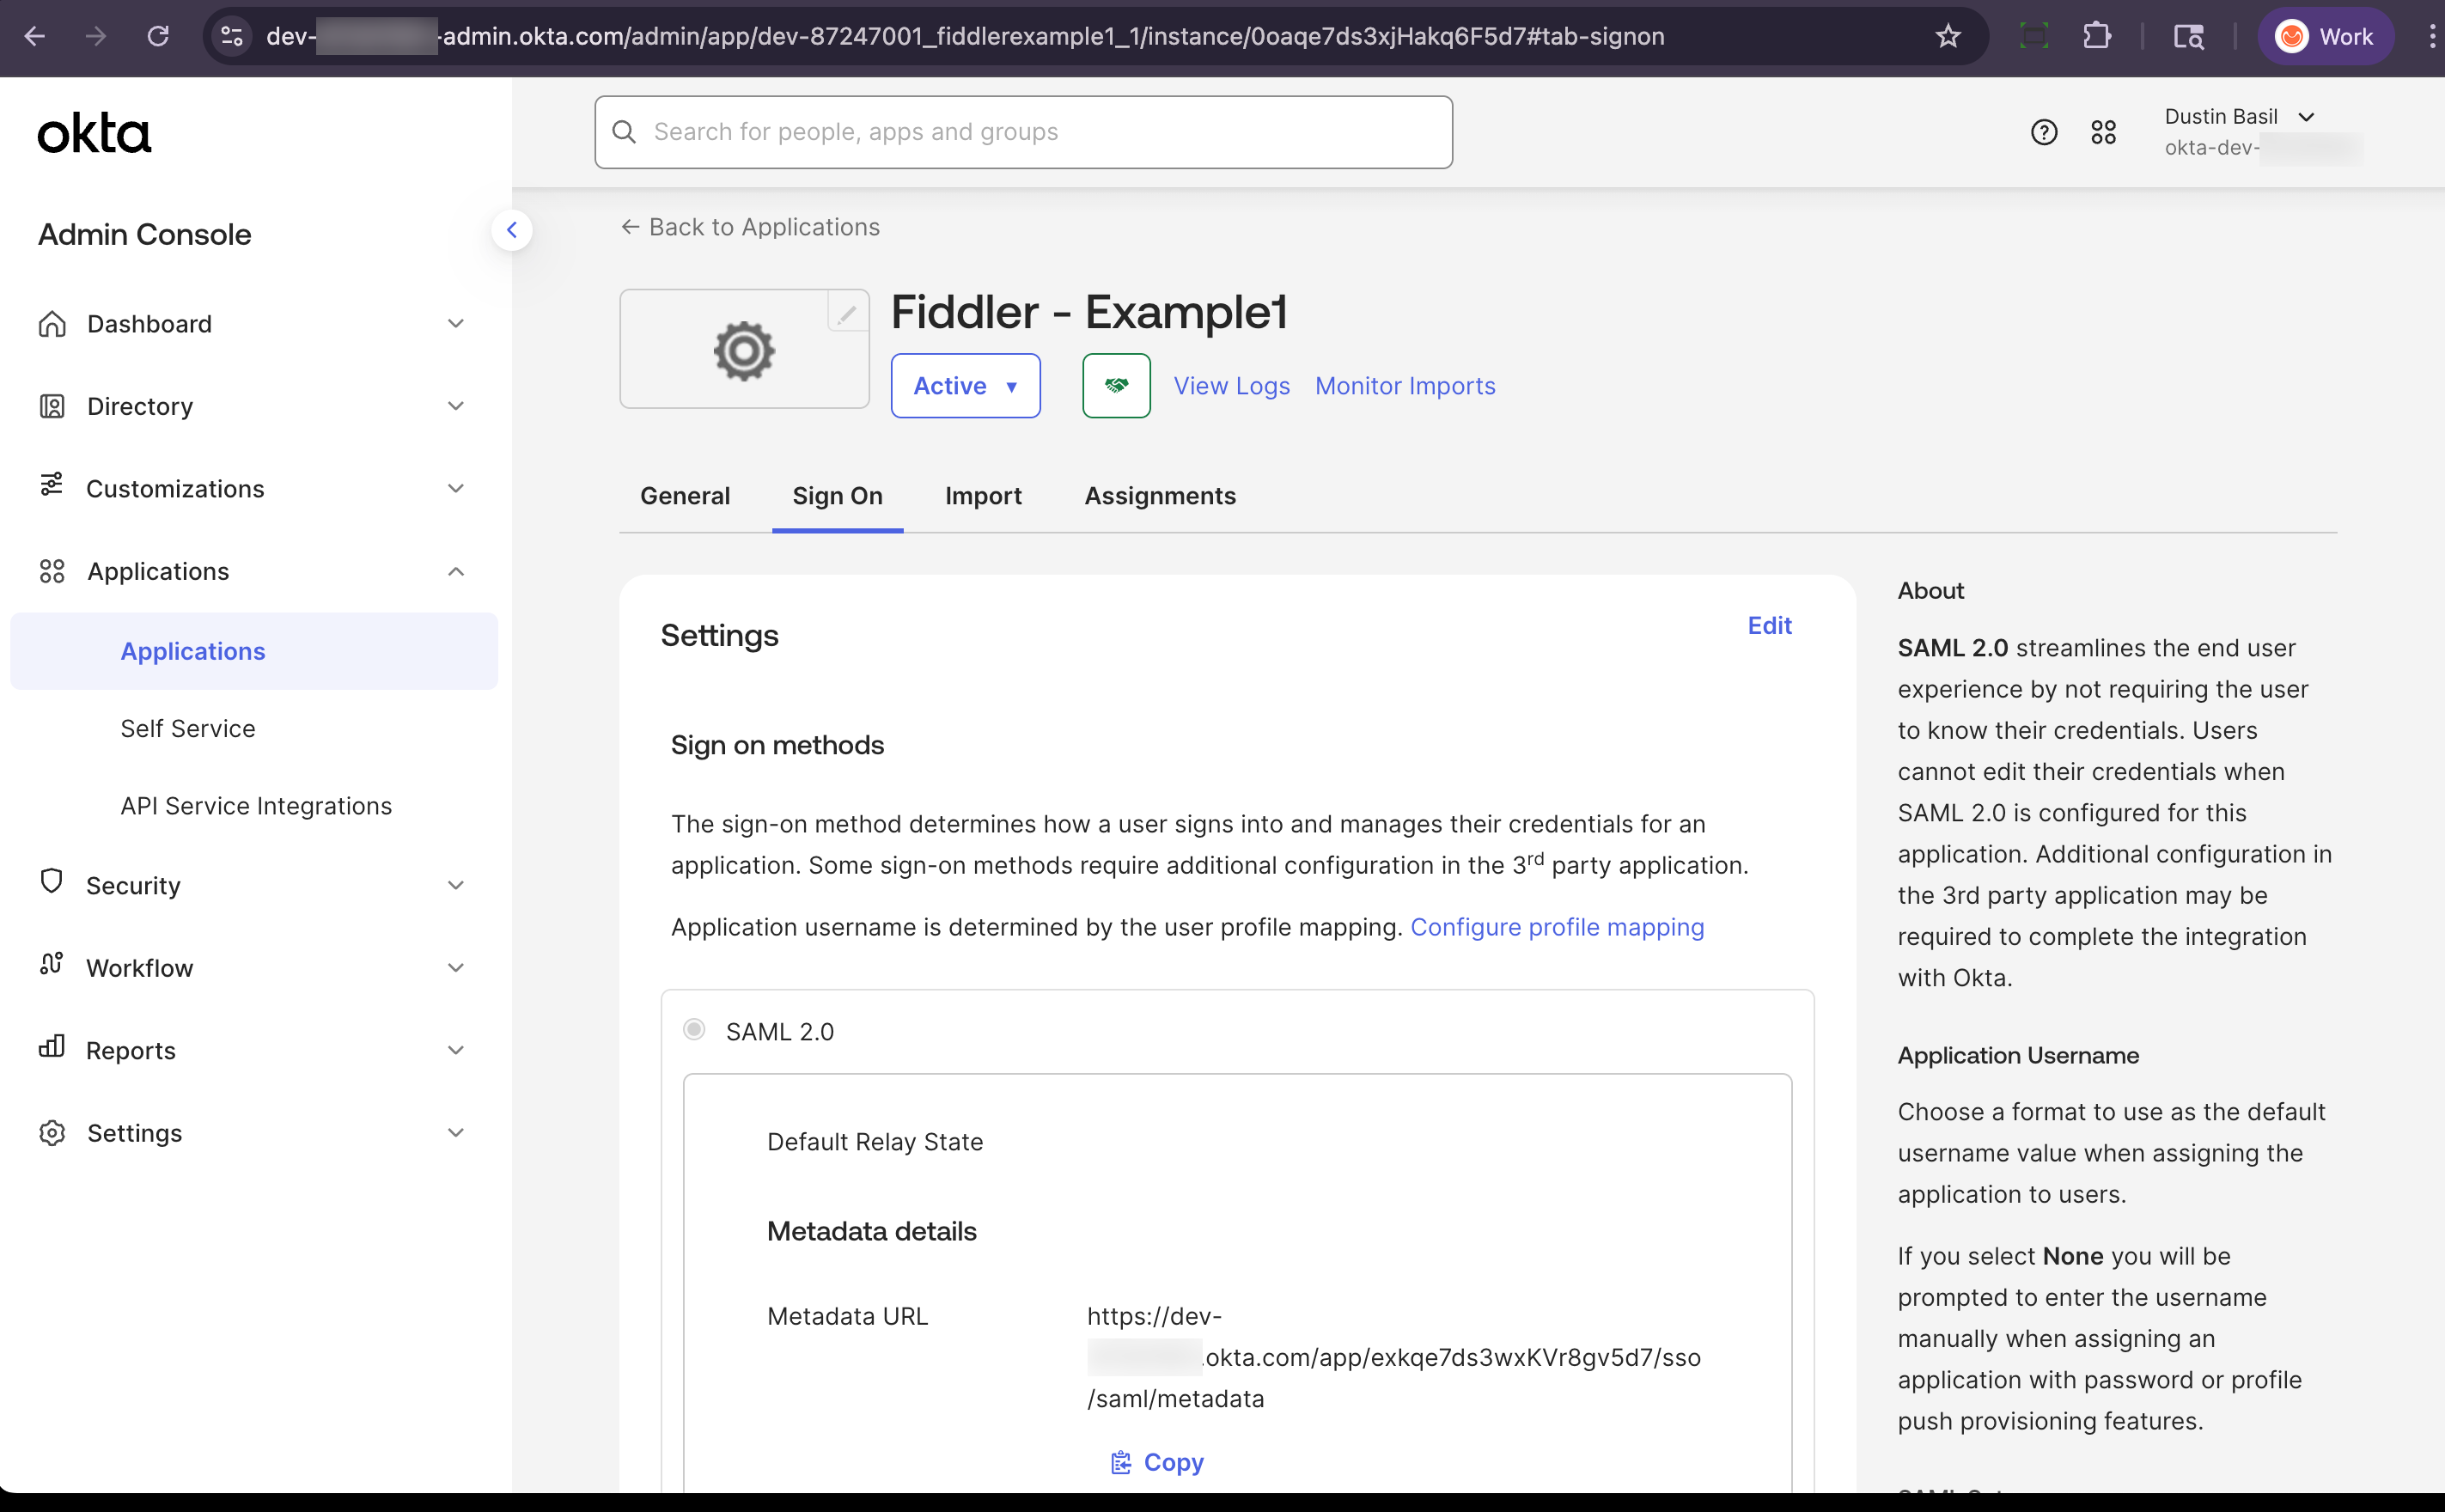Select the Customizations sliders icon
Screen dimensions: 2445x1512
tap(53, 487)
